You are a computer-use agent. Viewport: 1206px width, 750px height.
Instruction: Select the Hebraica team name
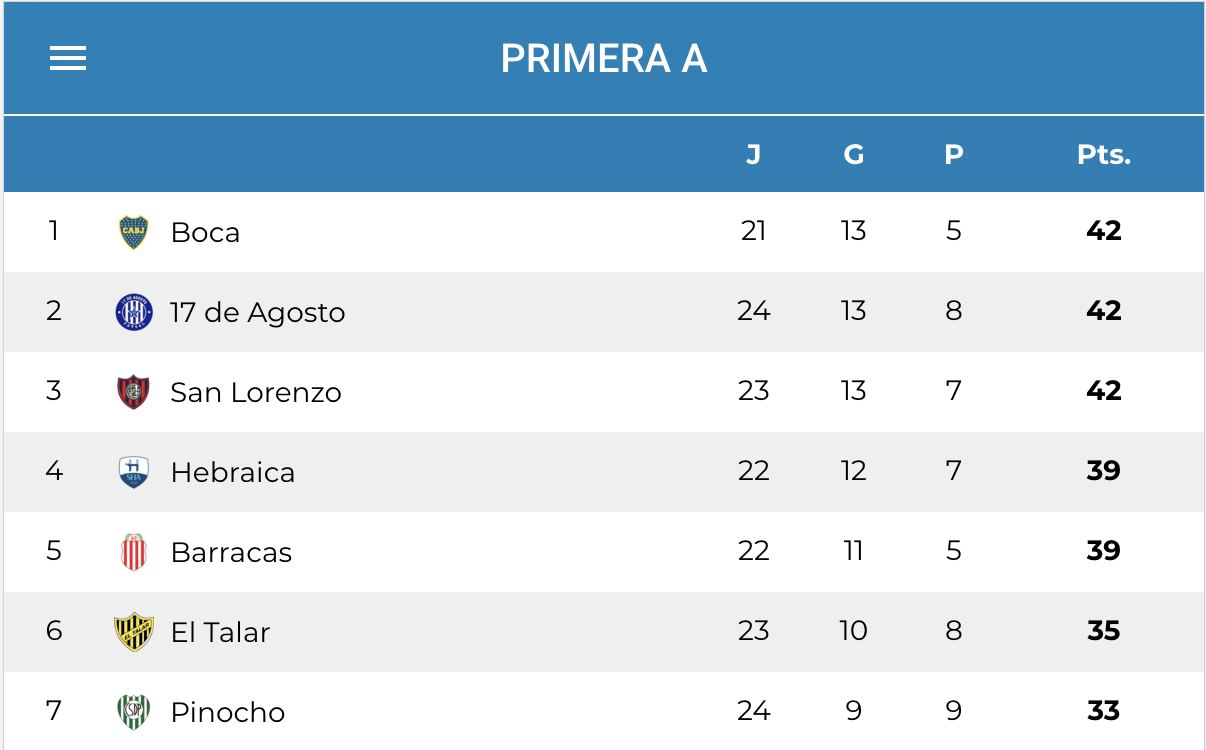point(233,472)
